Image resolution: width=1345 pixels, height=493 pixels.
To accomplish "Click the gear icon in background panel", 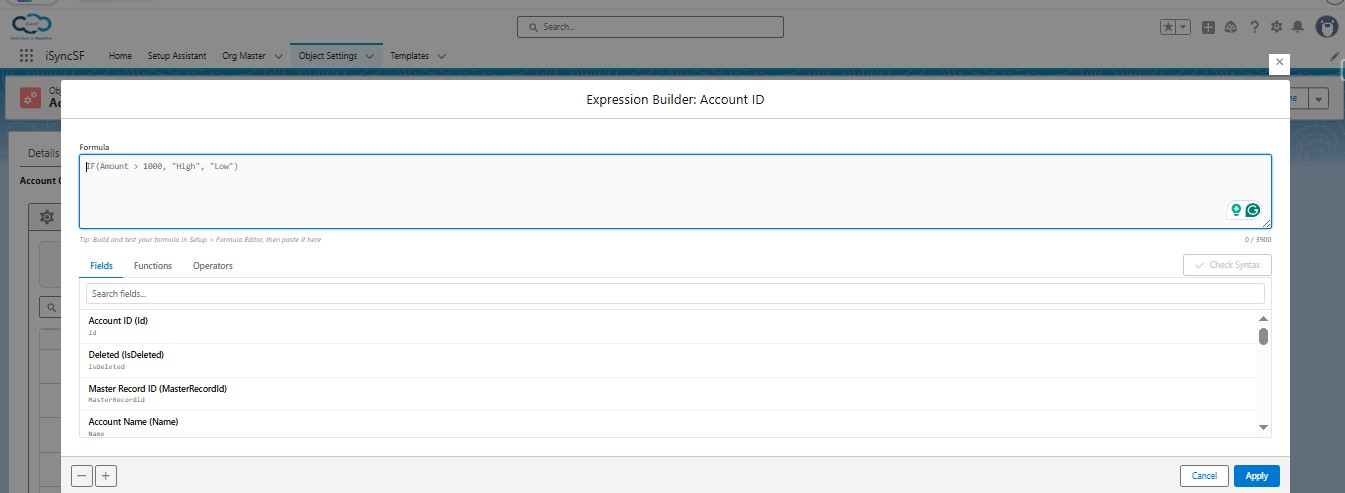I will pos(46,217).
